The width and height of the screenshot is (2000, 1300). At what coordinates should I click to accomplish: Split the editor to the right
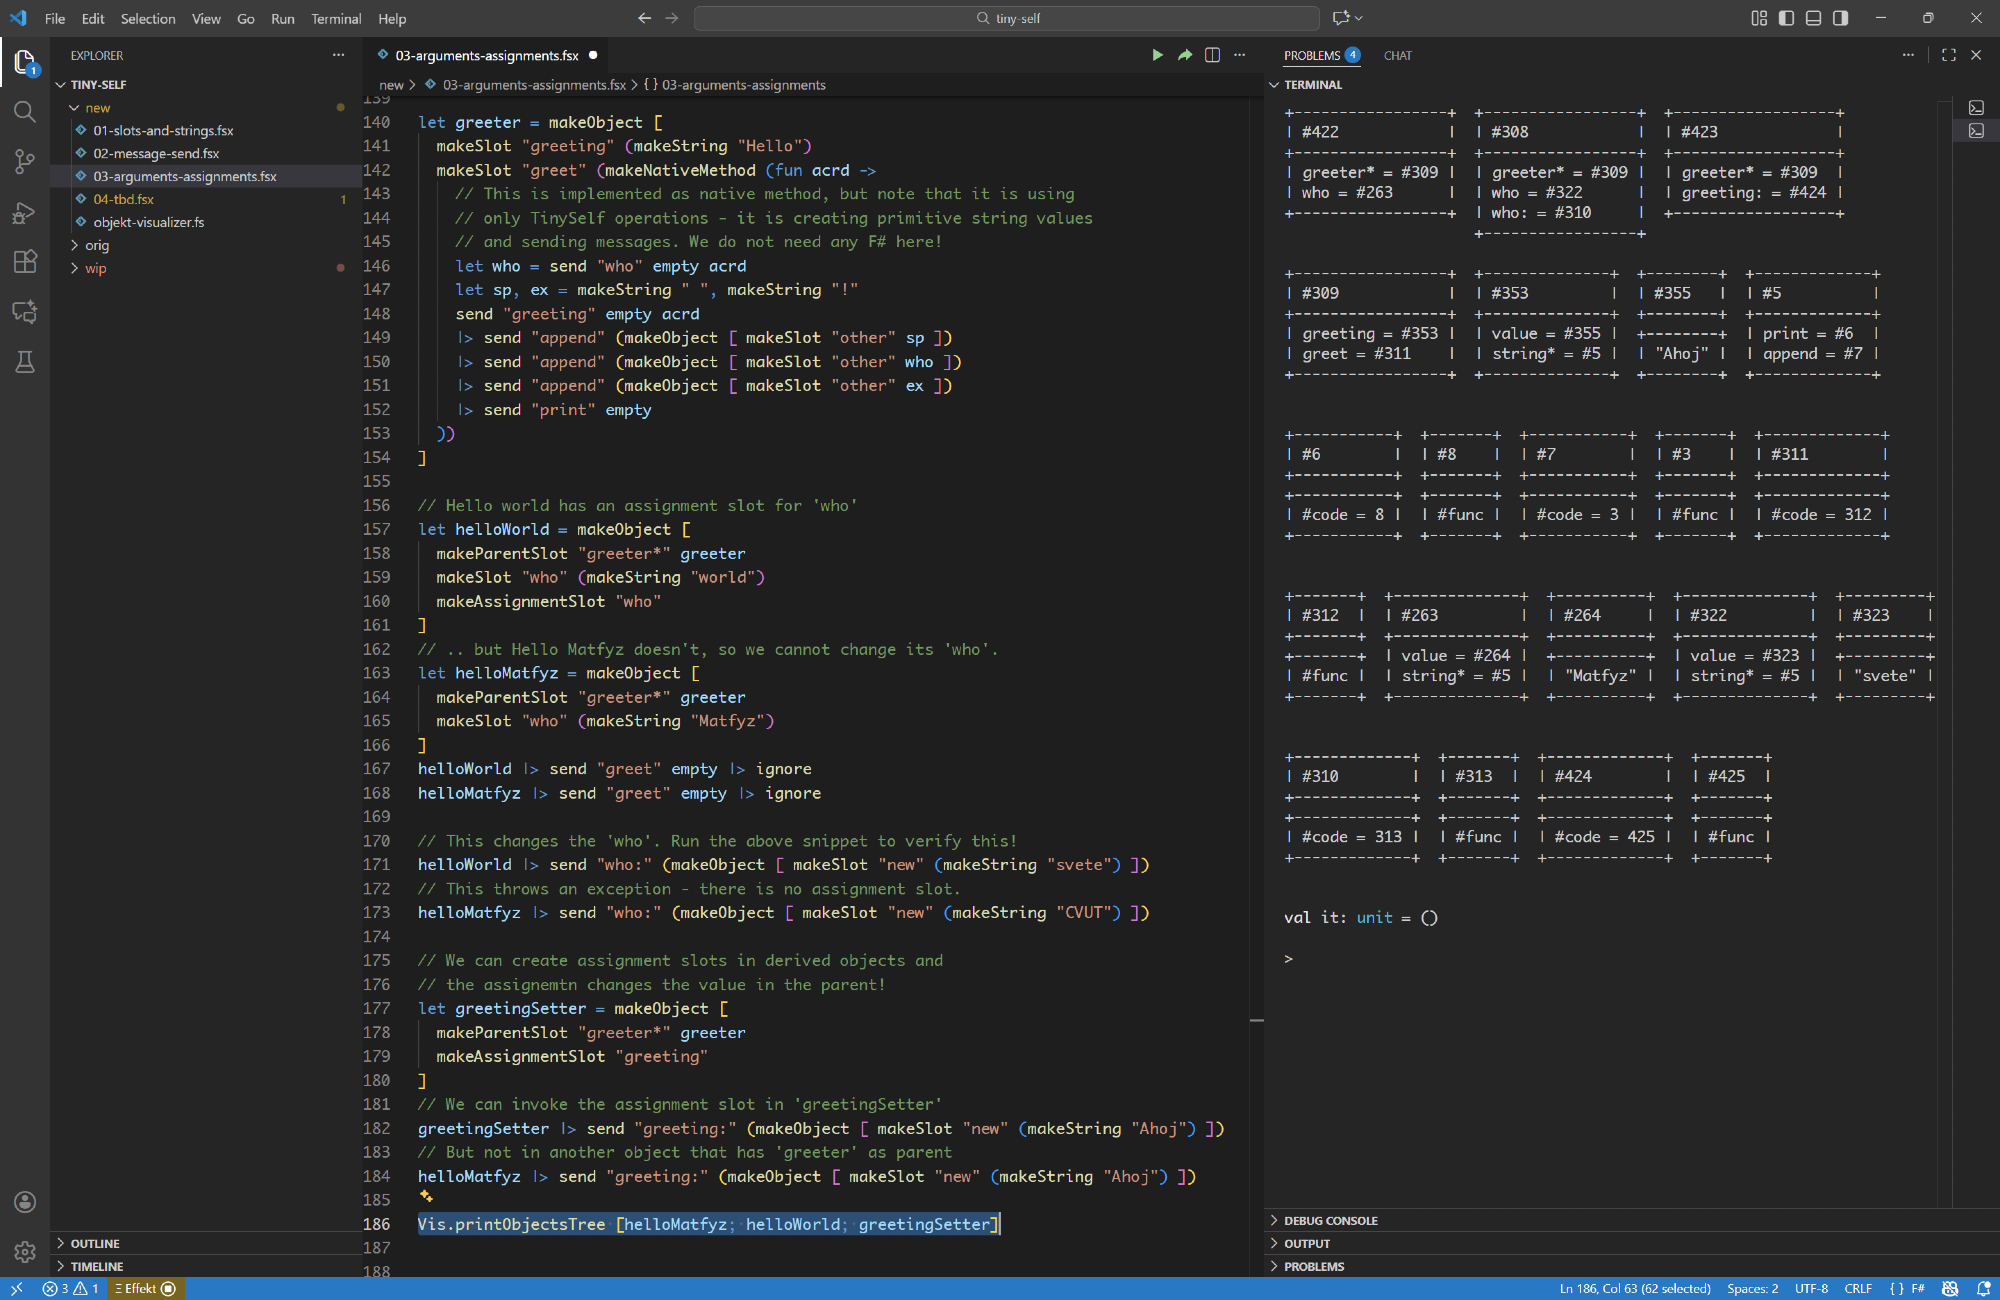point(1212,55)
